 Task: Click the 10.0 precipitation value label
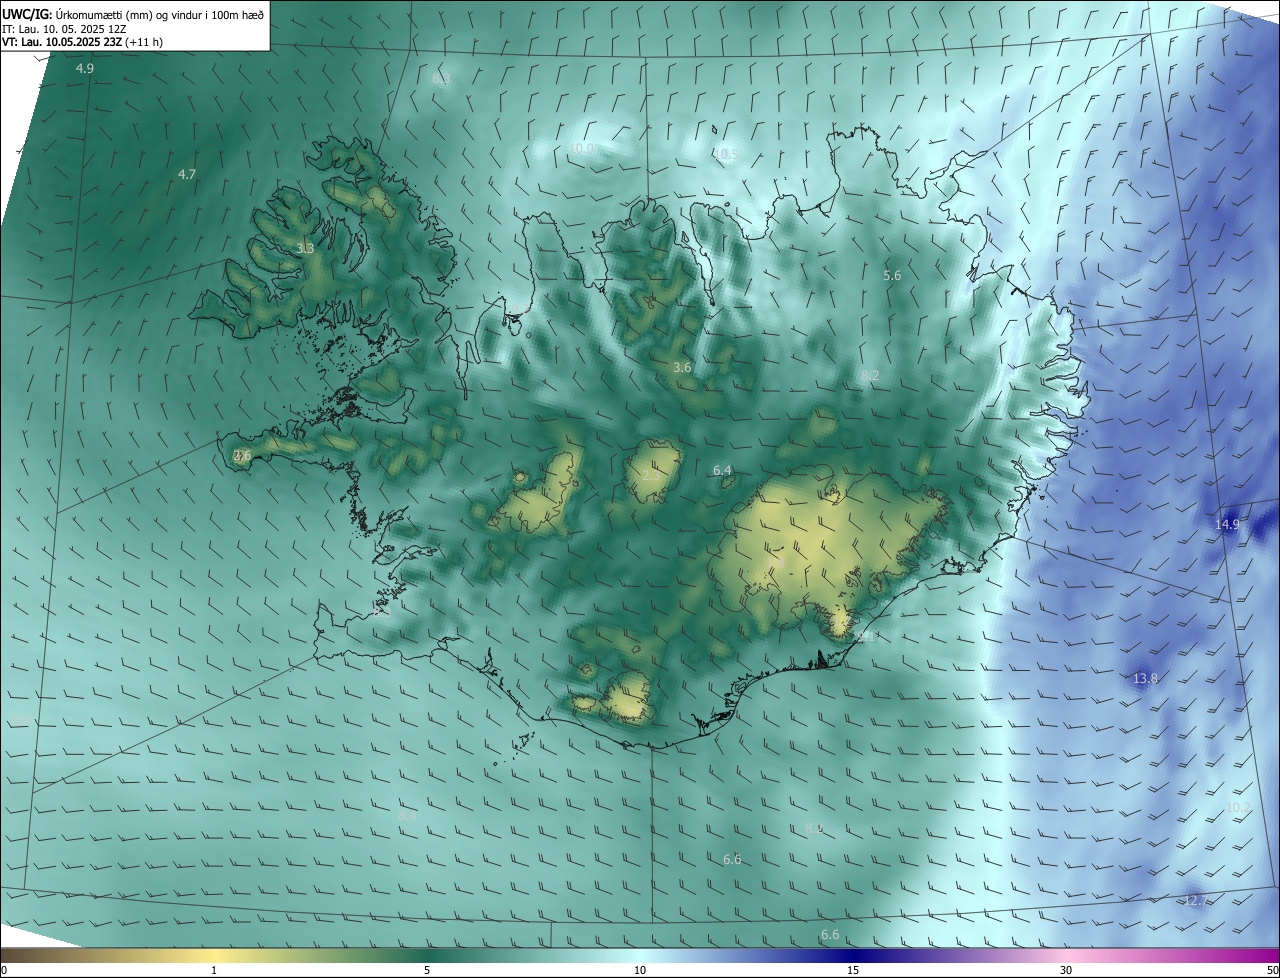(582, 148)
